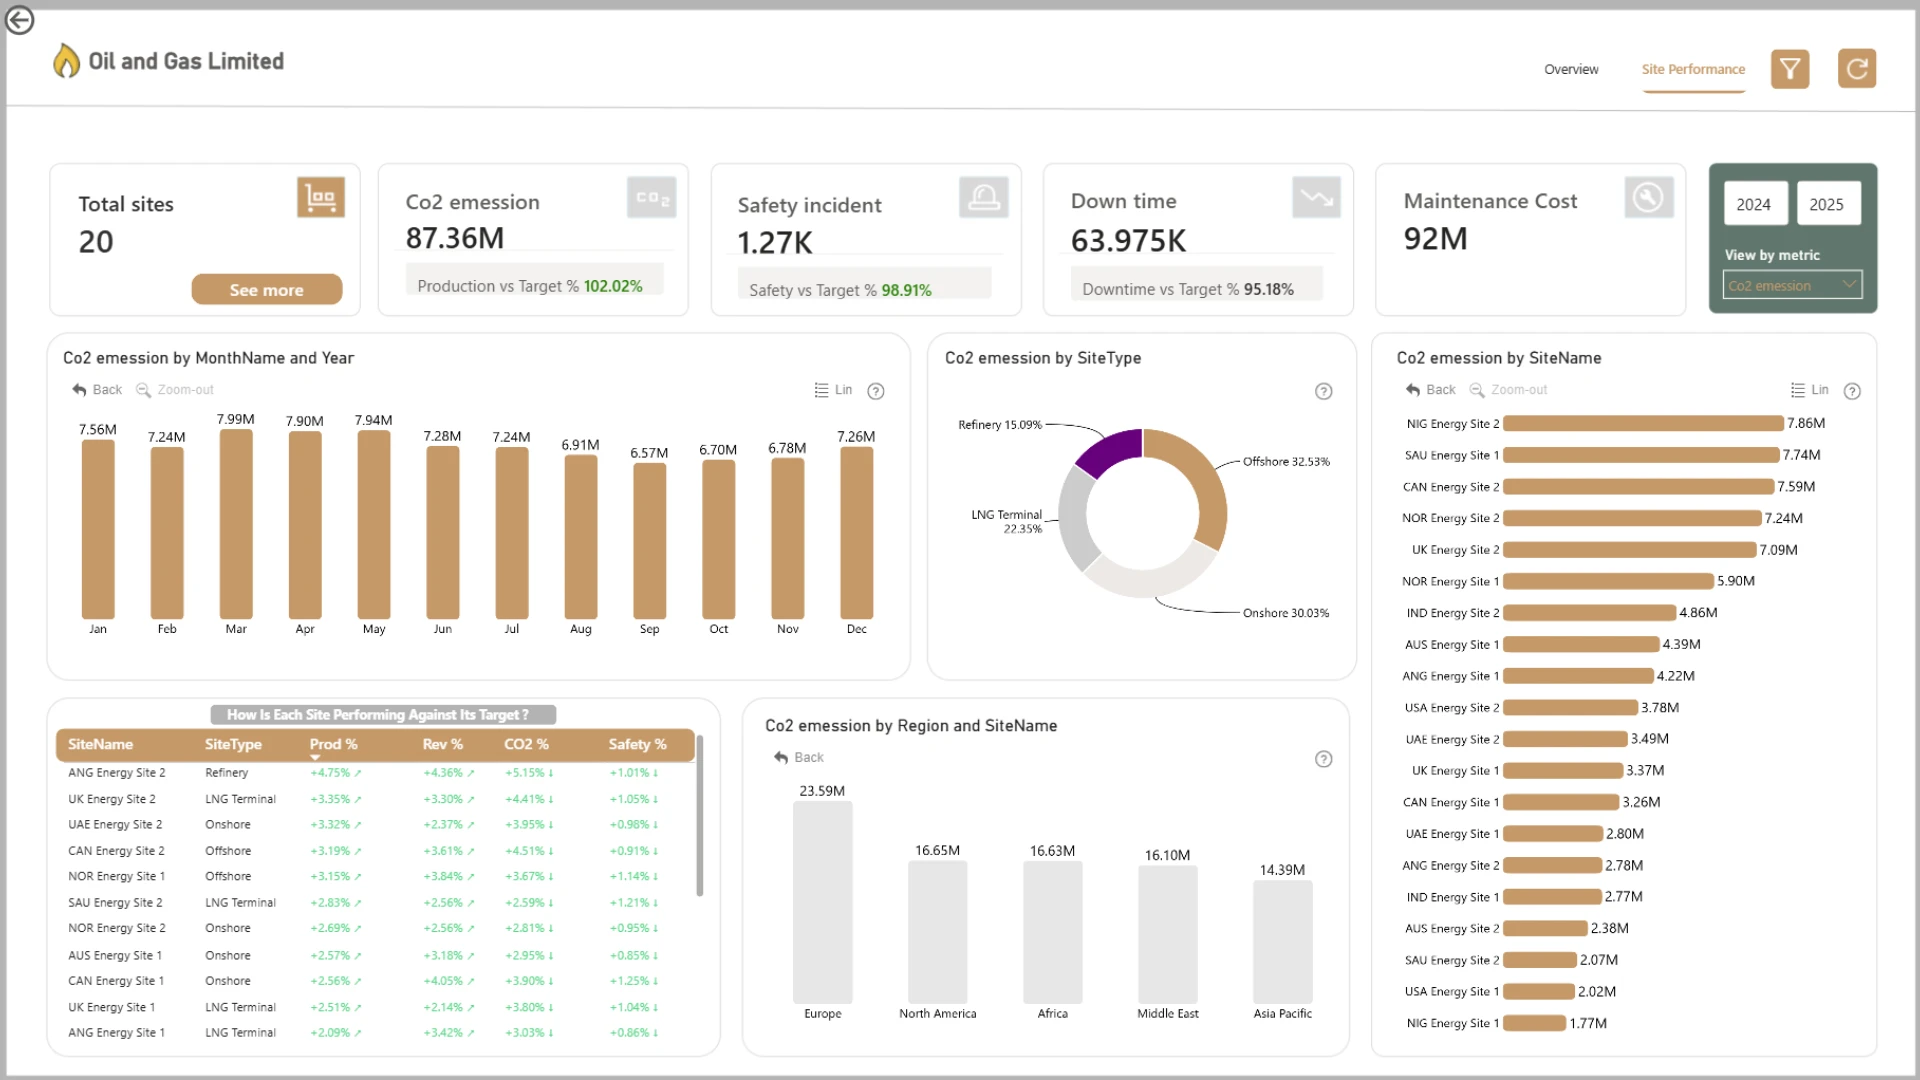Viewport: 1920px width, 1080px height.
Task: Click Back arrow in SiteName chart
Action: 1430,390
